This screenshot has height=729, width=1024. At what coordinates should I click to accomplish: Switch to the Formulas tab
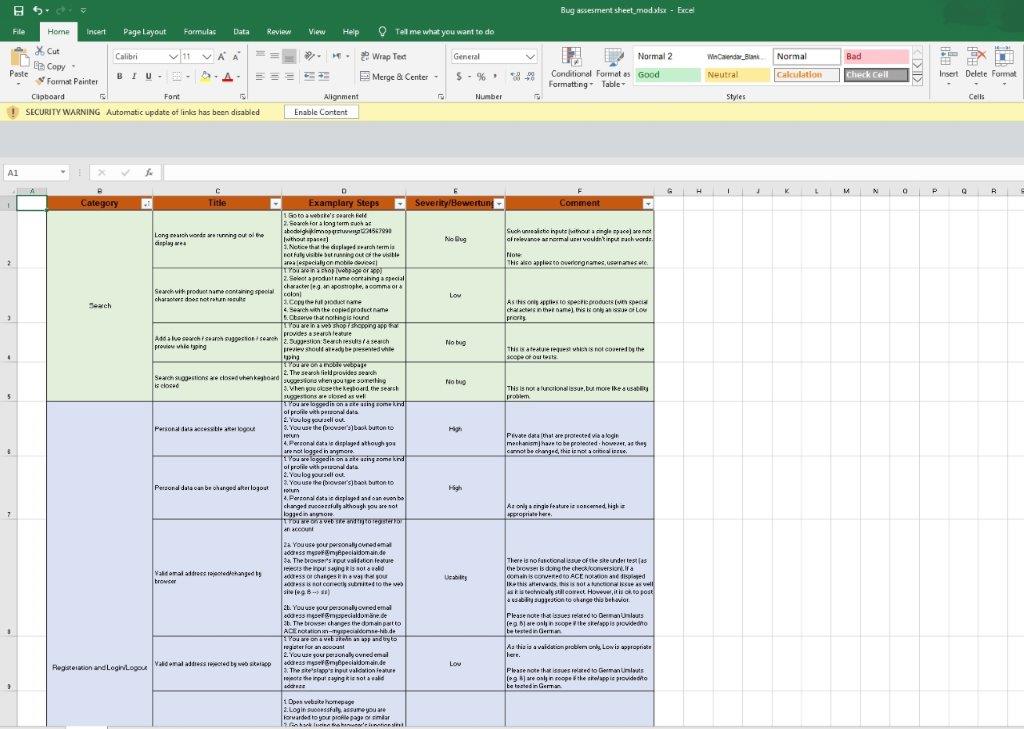(x=199, y=31)
